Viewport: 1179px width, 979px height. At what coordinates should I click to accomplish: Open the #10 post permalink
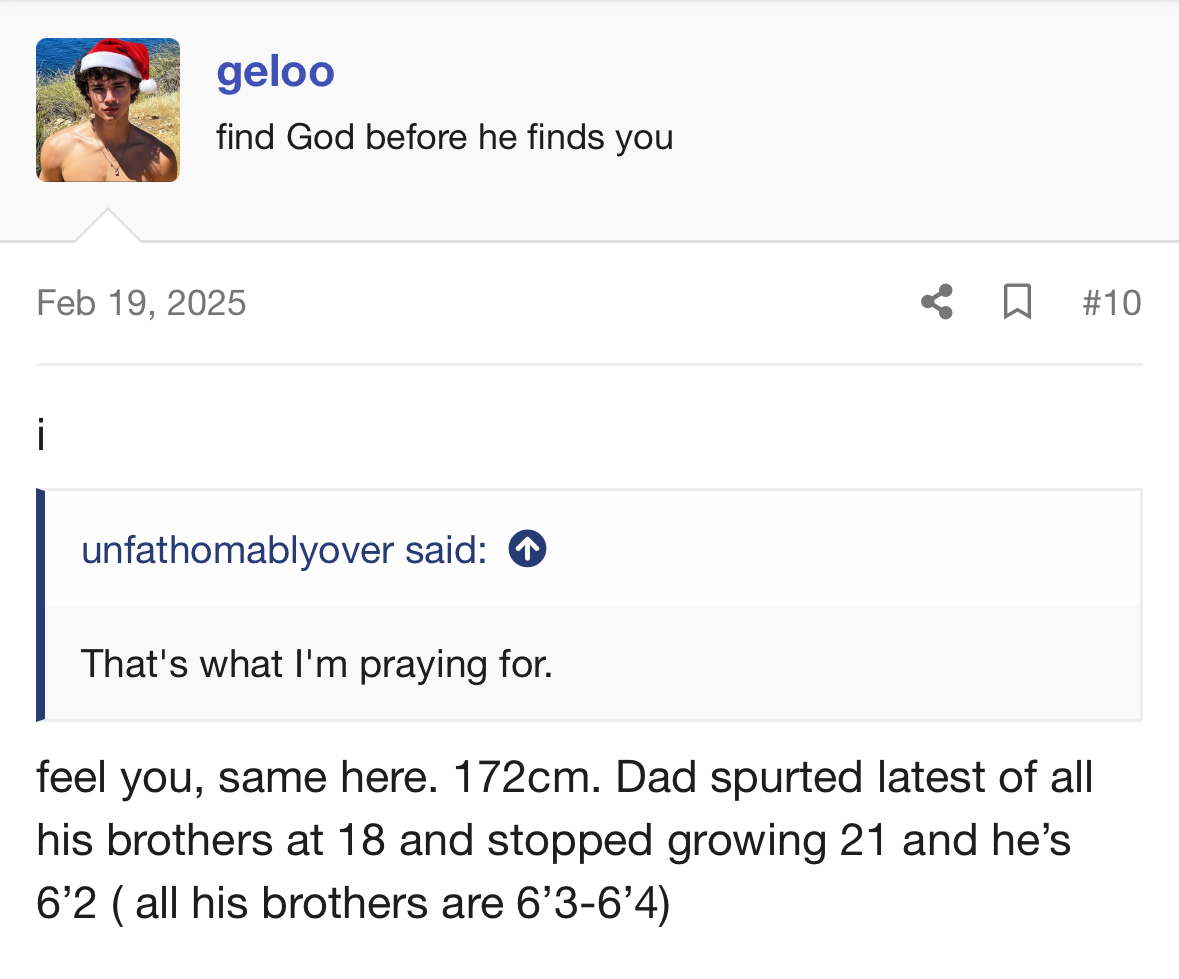(1111, 302)
